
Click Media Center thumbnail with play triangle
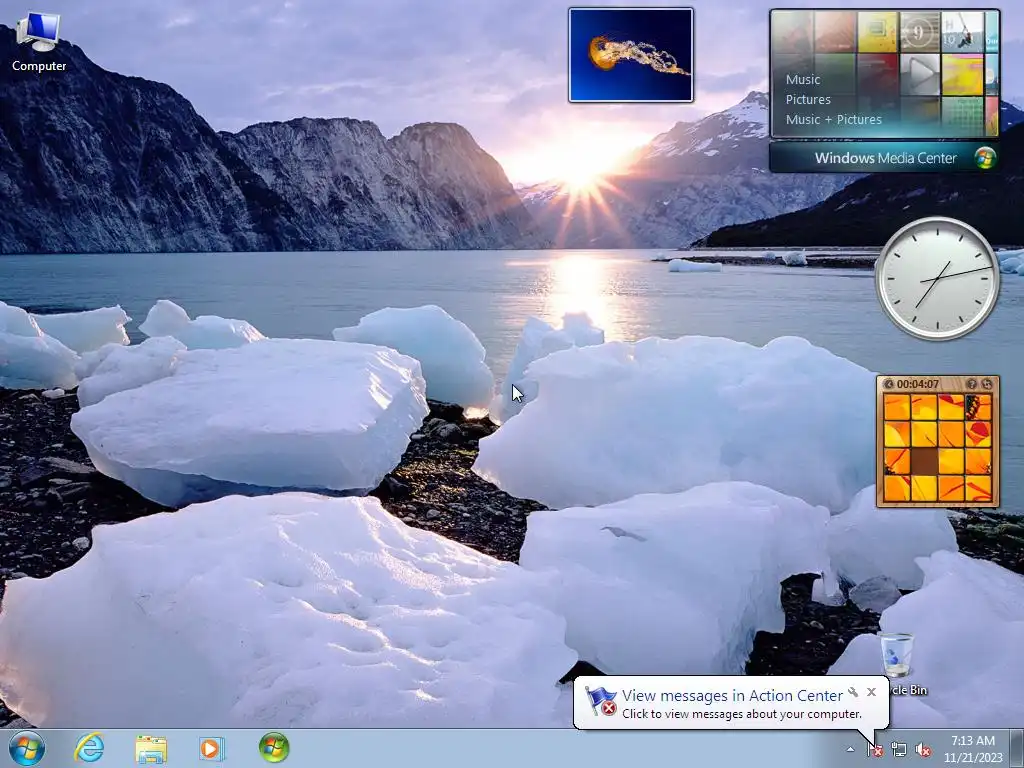coord(920,74)
